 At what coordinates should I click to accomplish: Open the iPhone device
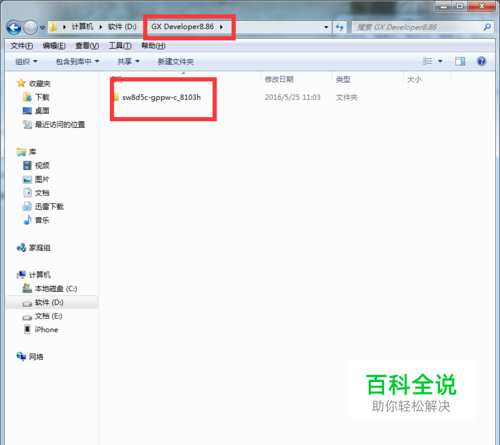pyautogui.click(x=46, y=330)
